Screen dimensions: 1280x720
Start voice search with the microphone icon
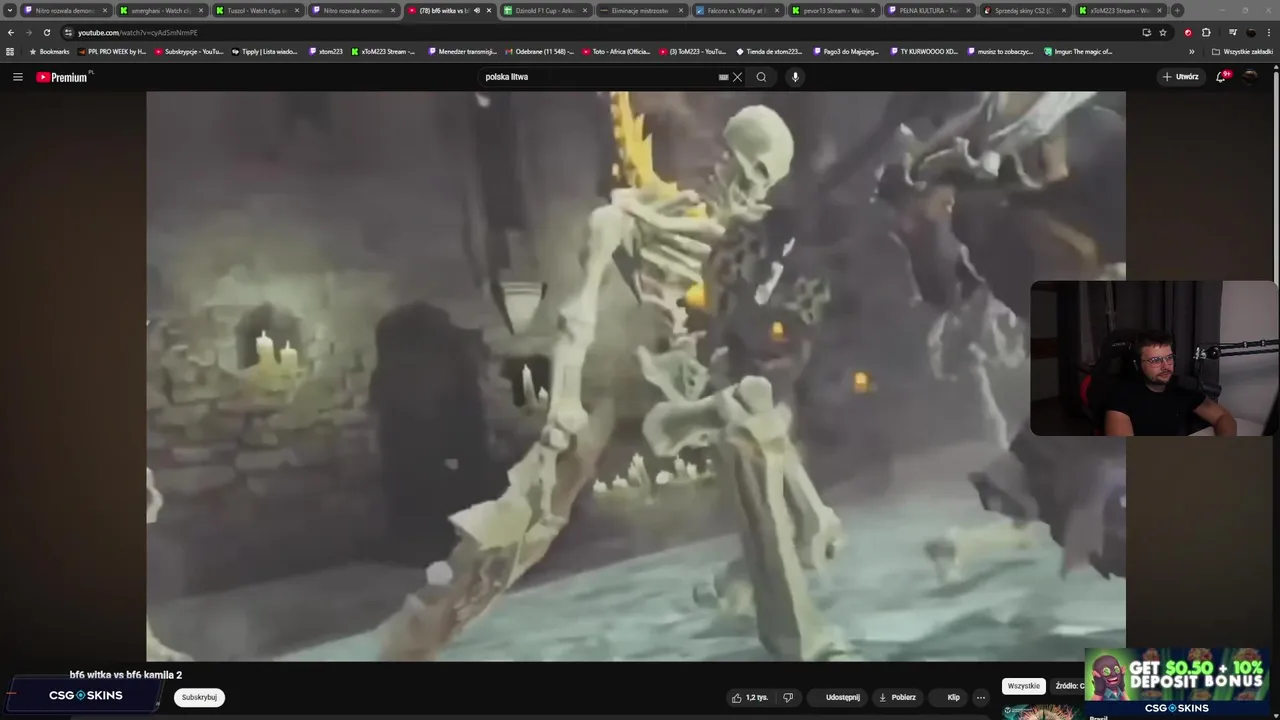tap(795, 77)
